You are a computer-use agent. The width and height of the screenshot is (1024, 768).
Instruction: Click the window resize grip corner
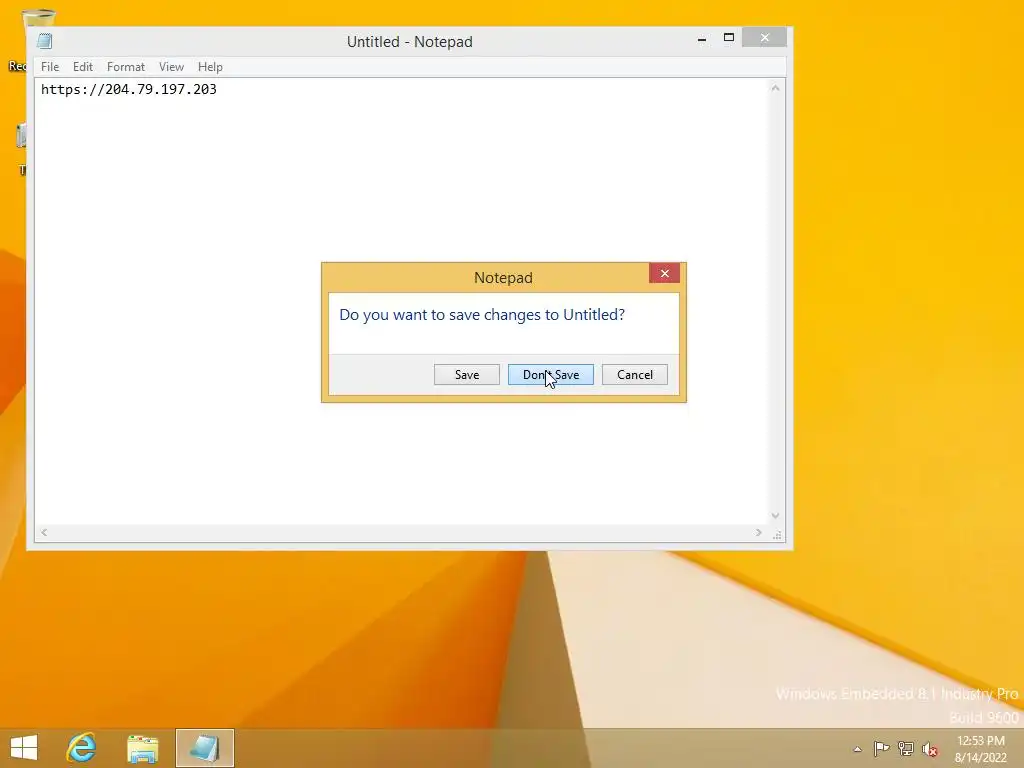click(x=777, y=535)
